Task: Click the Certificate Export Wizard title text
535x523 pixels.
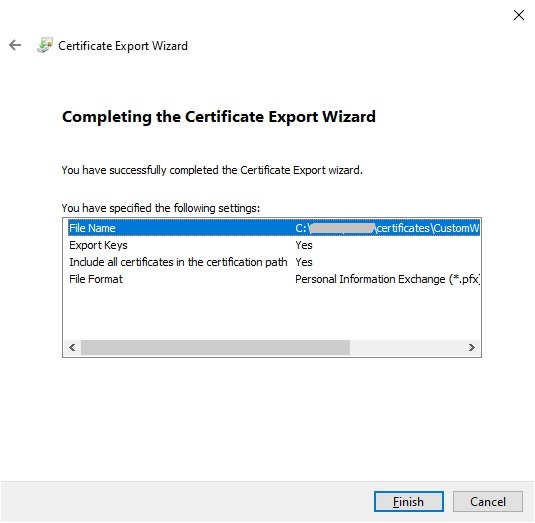Action: point(123,46)
